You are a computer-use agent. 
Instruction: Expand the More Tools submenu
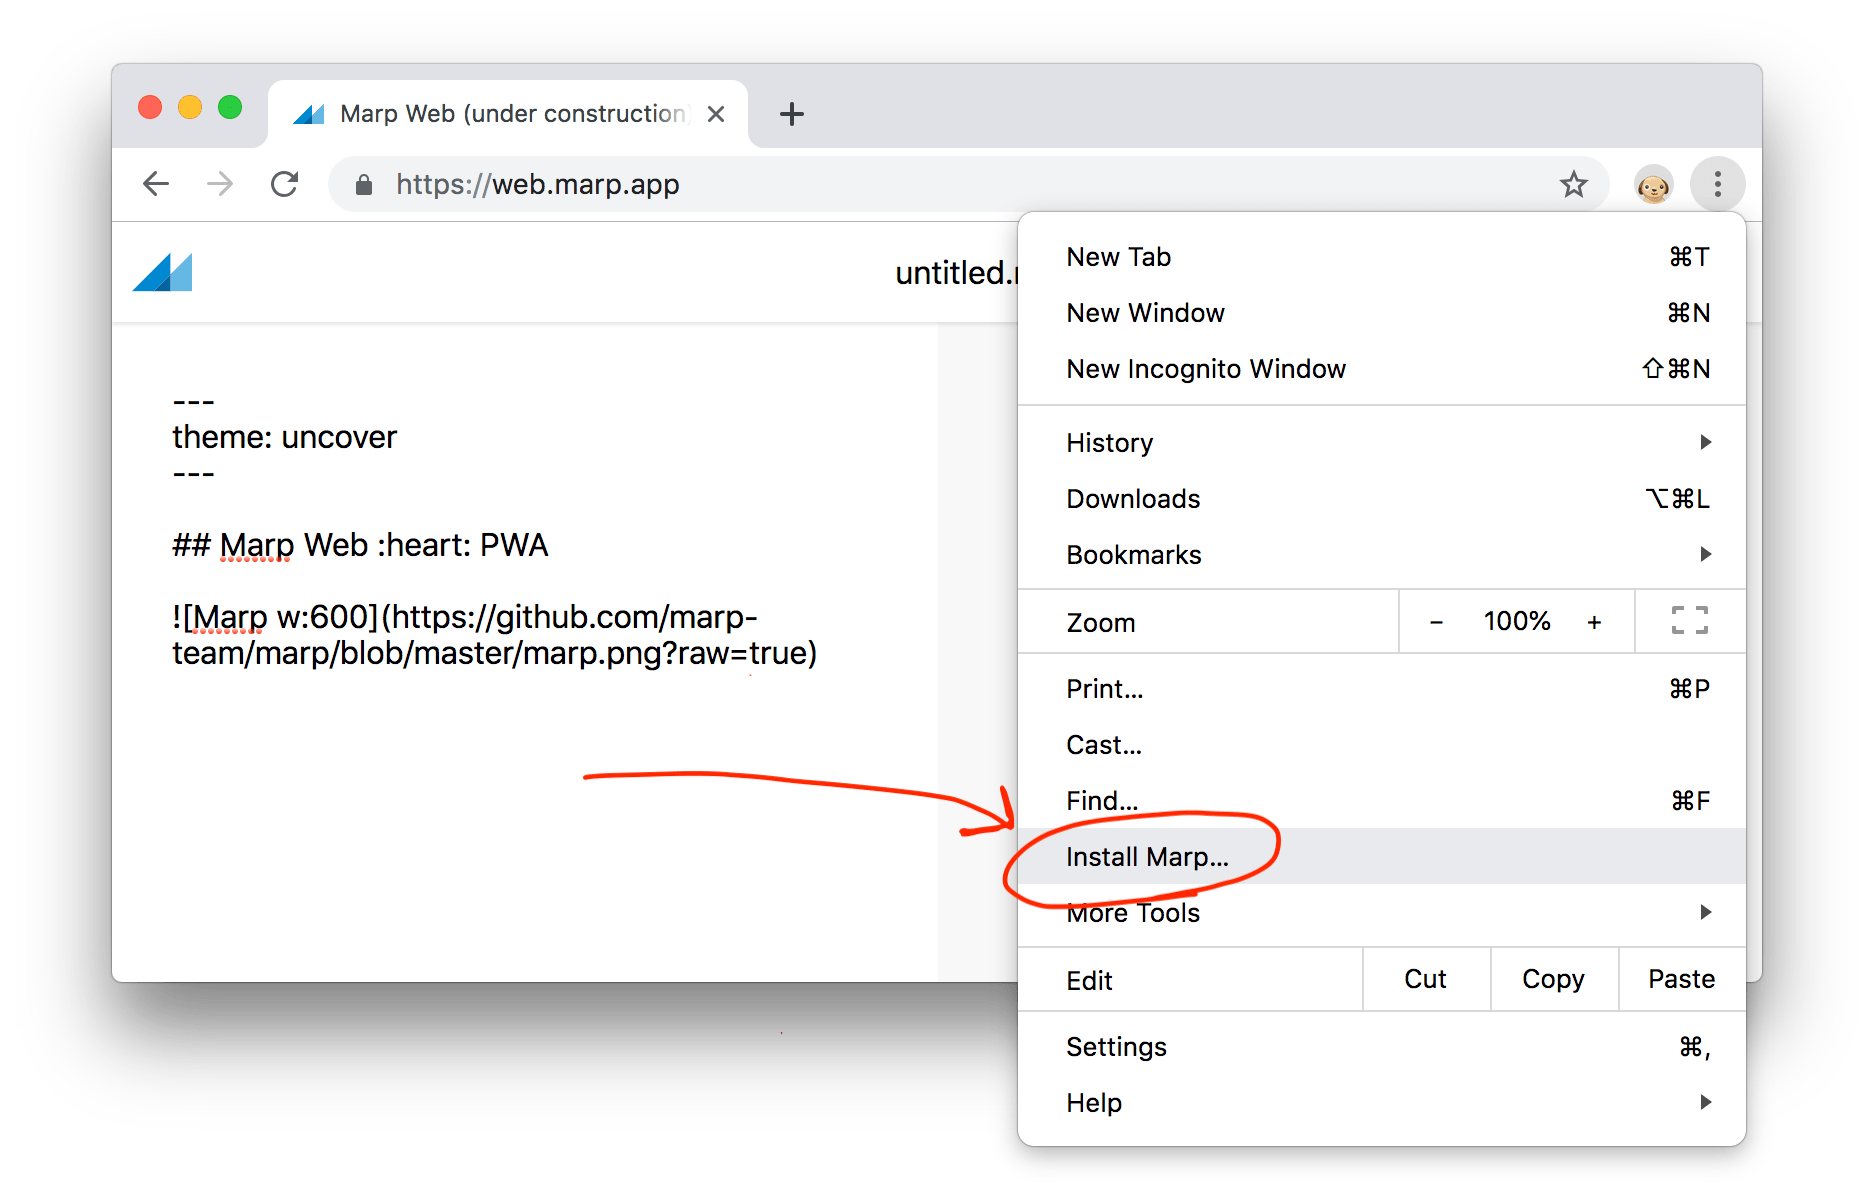point(1381,913)
